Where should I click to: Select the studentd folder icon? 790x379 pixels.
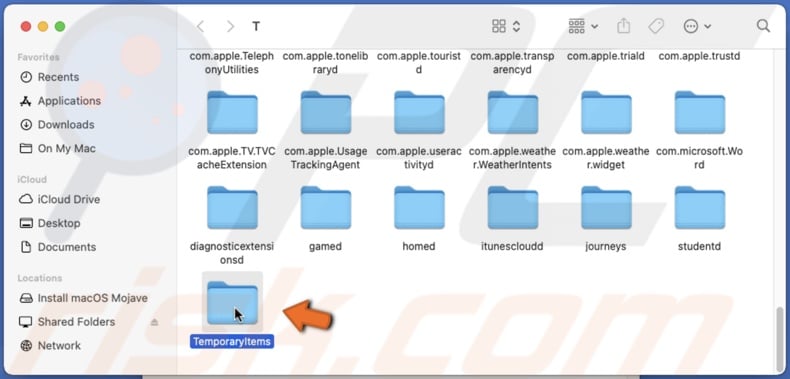(699, 208)
